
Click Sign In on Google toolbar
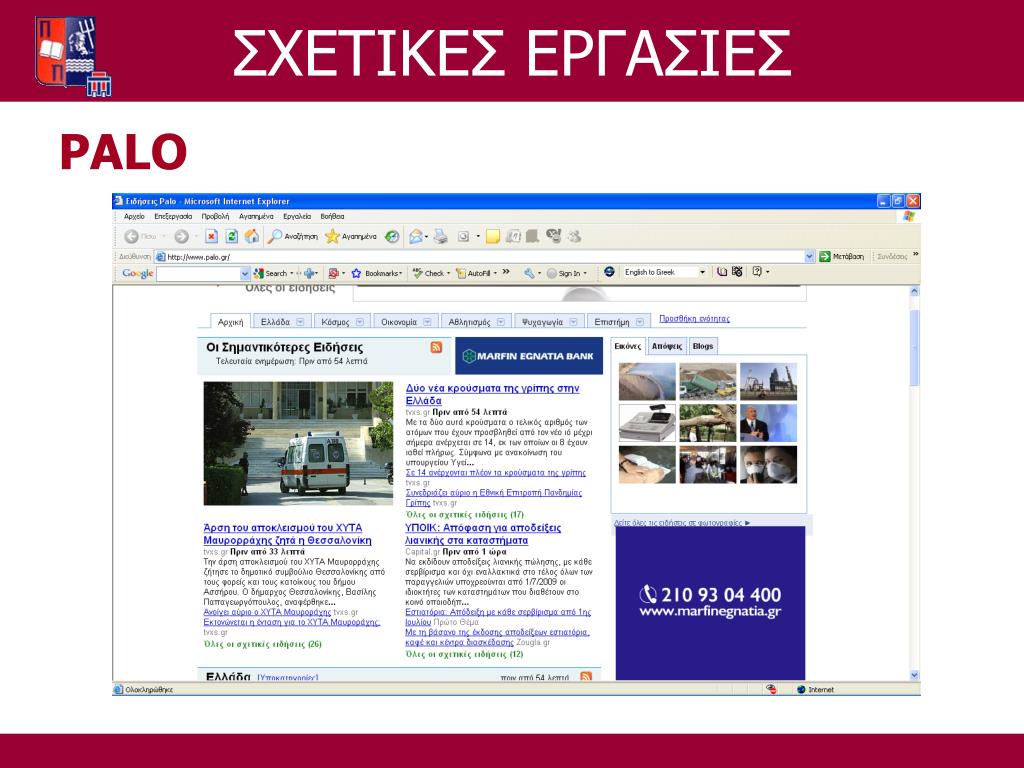pos(564,273)
